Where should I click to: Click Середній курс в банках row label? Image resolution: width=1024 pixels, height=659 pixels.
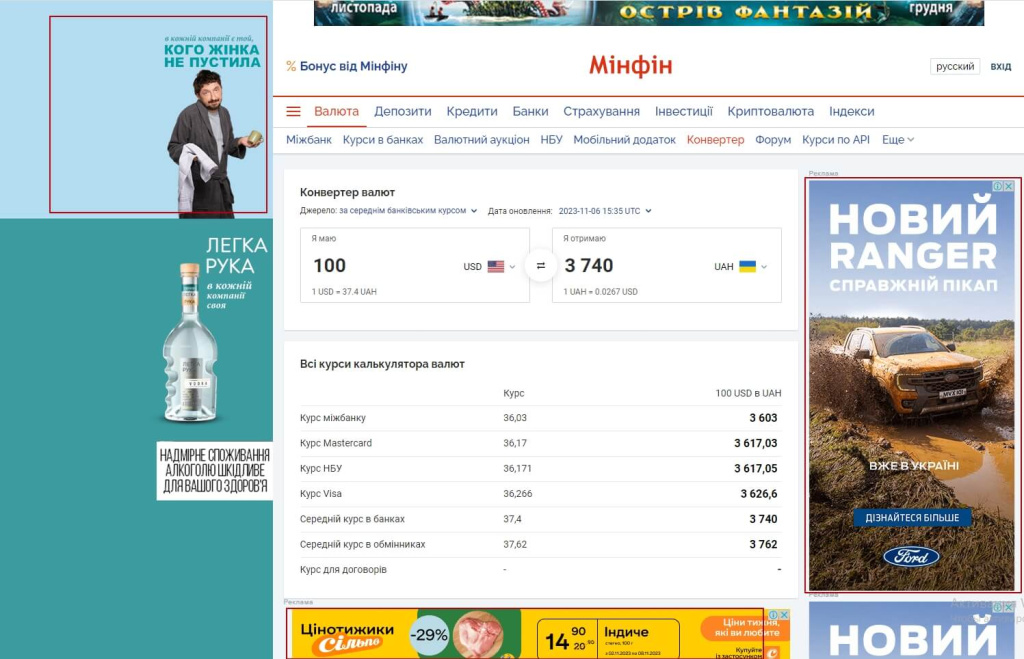click(x=352, y=519)
